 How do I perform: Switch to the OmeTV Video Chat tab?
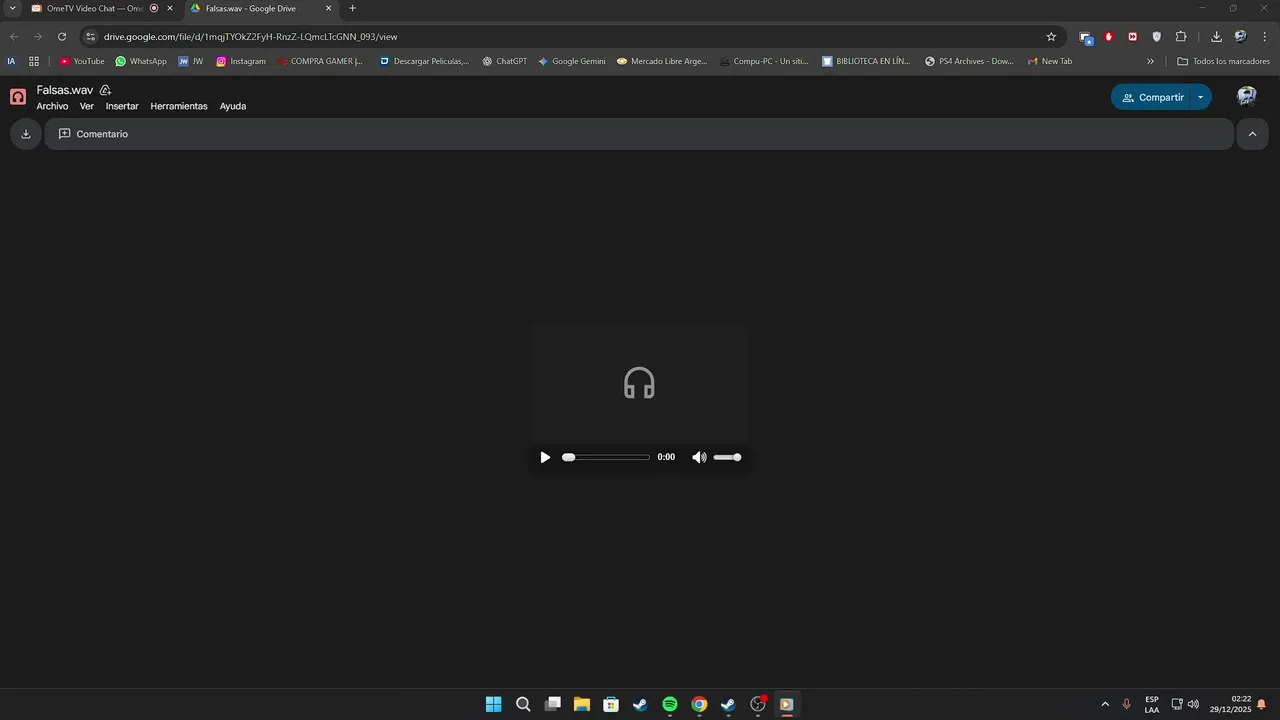point(95,8)
